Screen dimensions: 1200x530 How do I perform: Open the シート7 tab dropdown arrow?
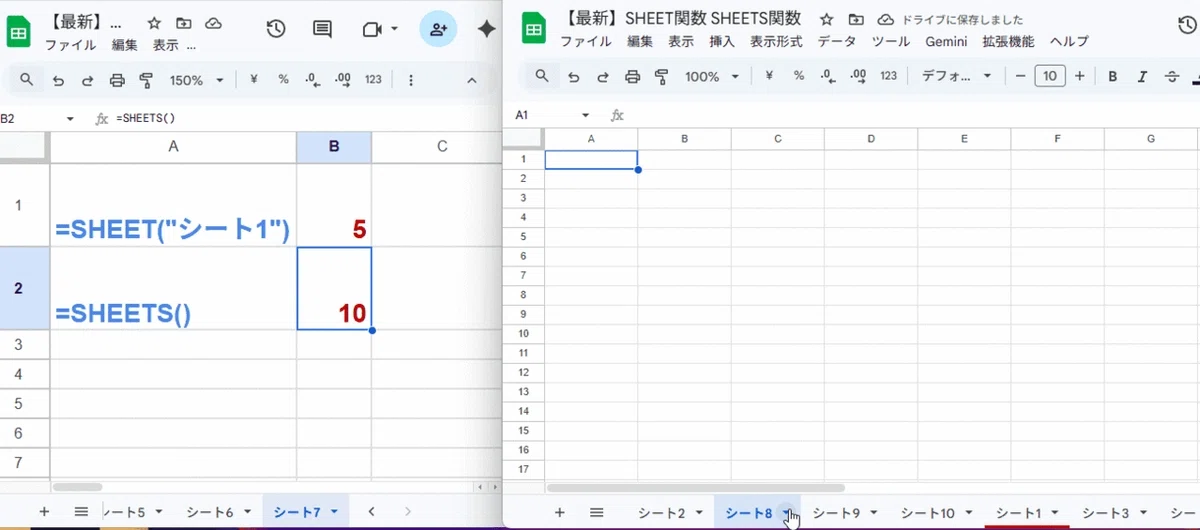pyautogui.click(x=333, y=512)
